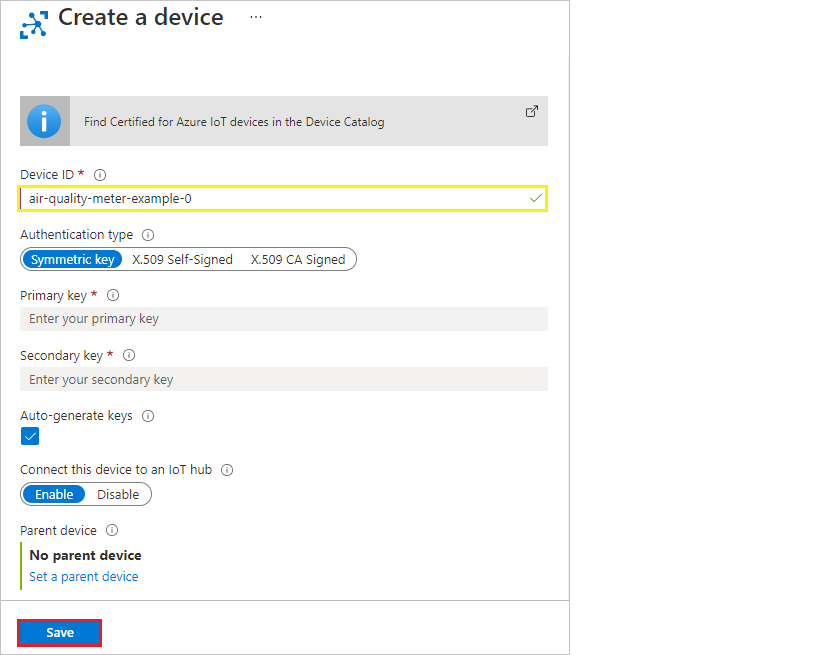This screenshot has width=828, height=655.
Task: Open the ellipsis menu beside the title
Action: (256, 17)
